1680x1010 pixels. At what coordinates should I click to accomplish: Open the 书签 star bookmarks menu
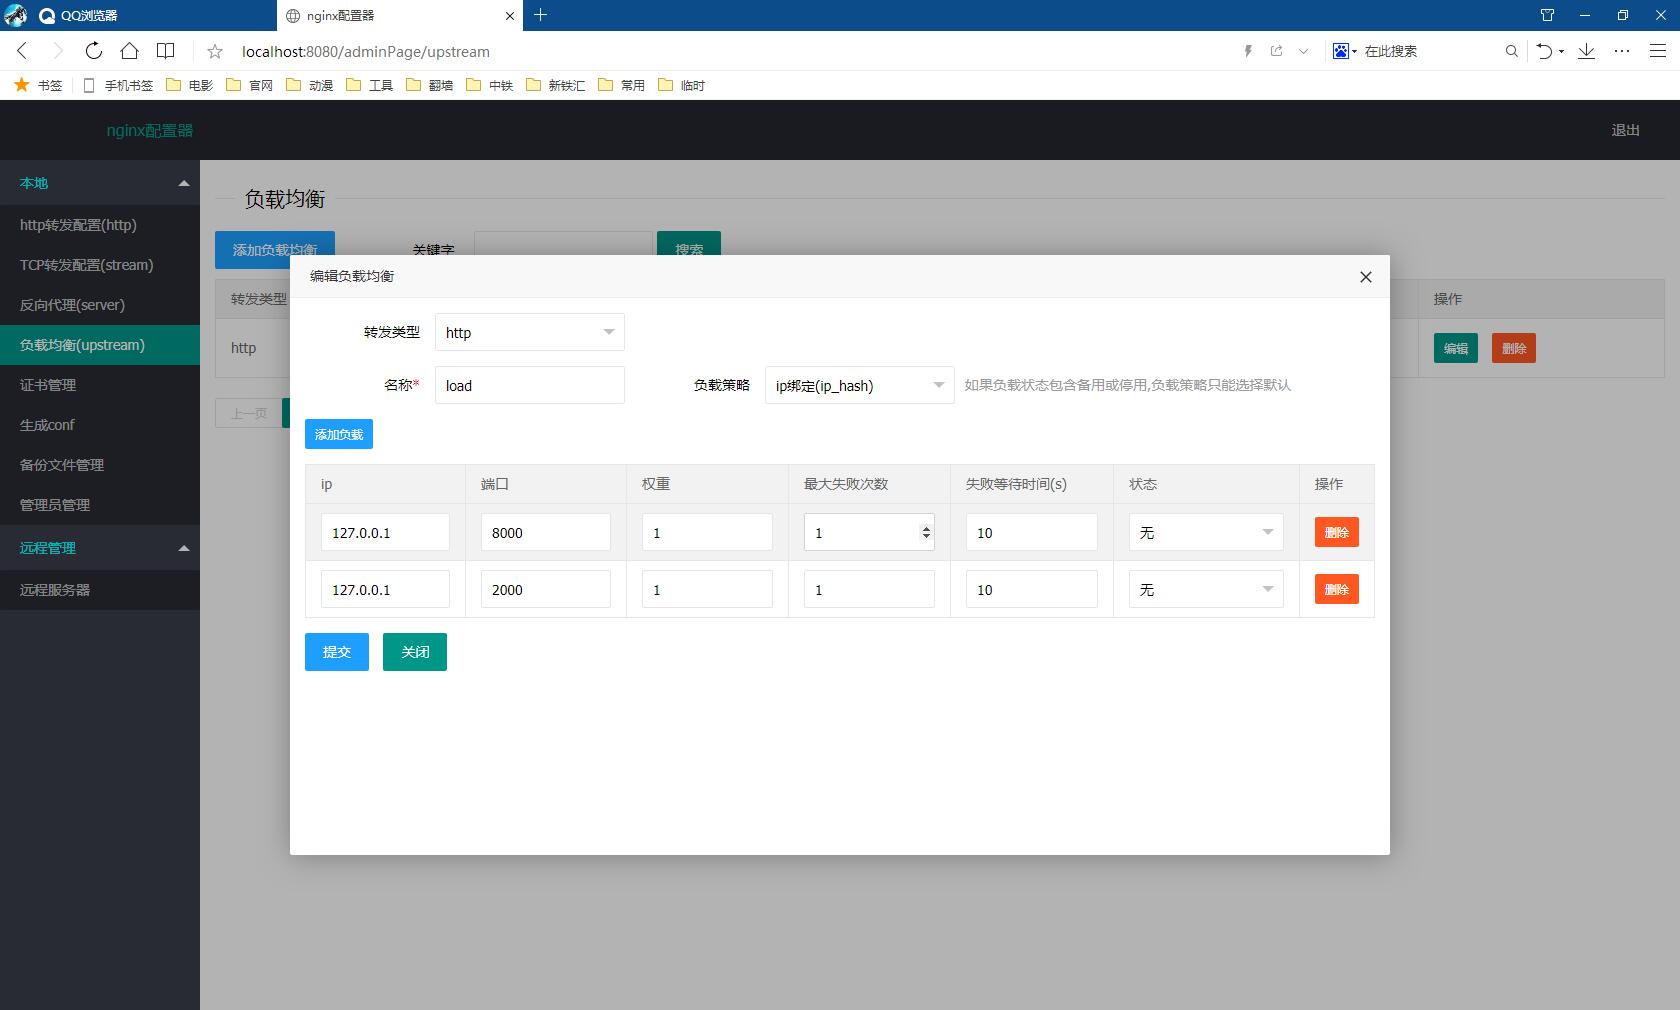(38, 85)
